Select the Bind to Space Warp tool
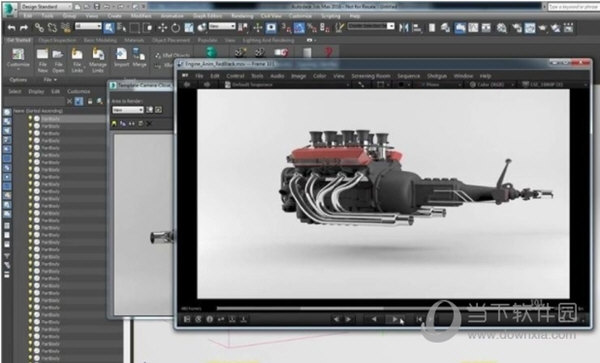 pos(66,28)
